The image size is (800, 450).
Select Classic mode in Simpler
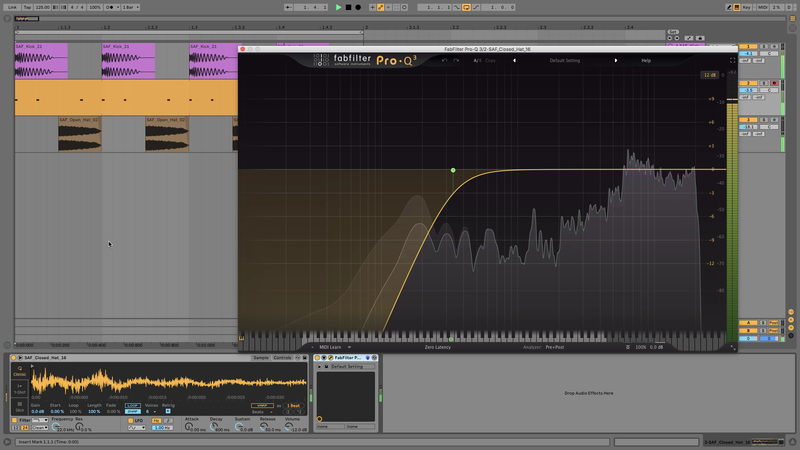pyautogui.click(x=19, y=371)
